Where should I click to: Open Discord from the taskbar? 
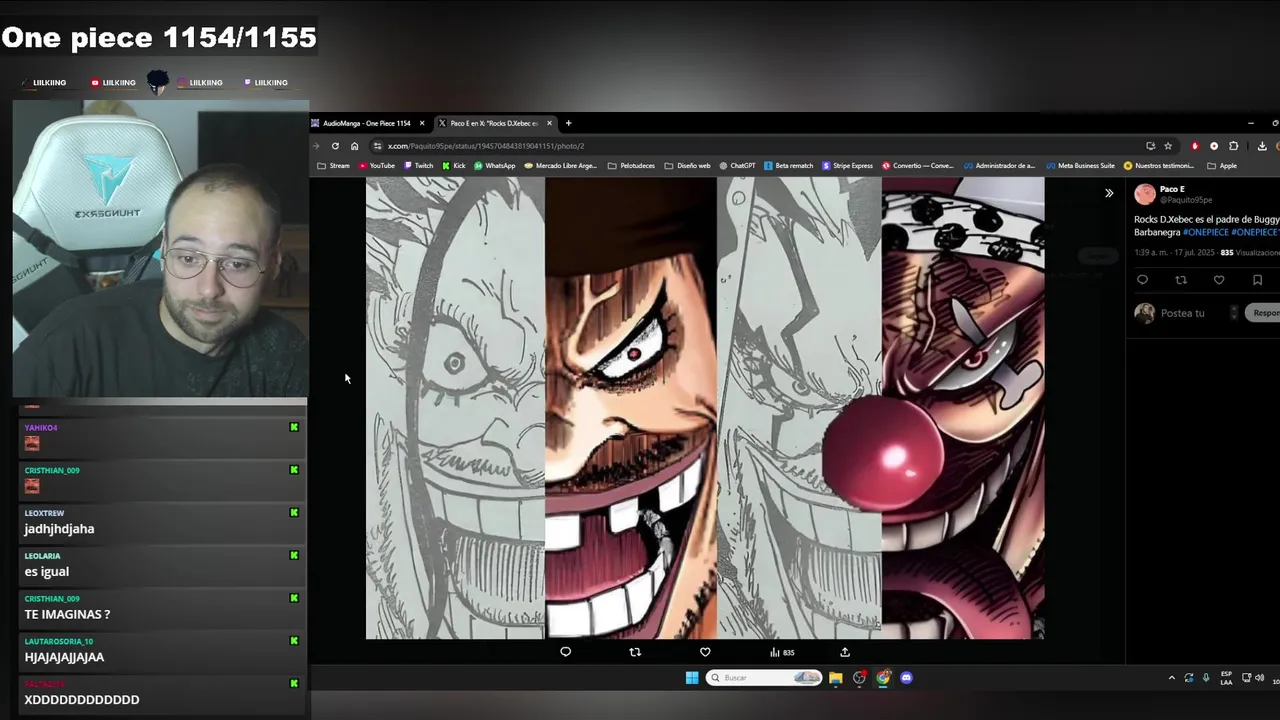pyautogui.click(x=906, y=678)
